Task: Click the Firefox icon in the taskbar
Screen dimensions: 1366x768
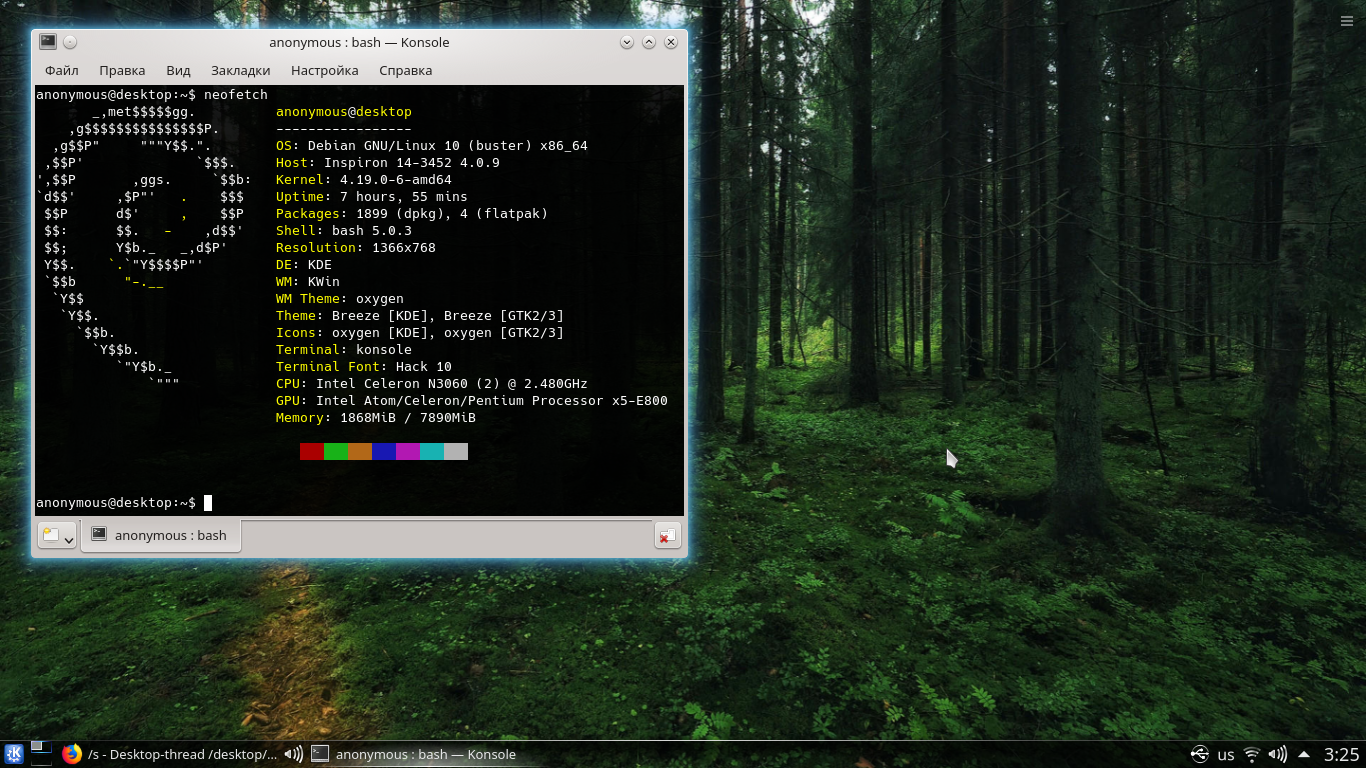Action: click(x=72, y=754)
